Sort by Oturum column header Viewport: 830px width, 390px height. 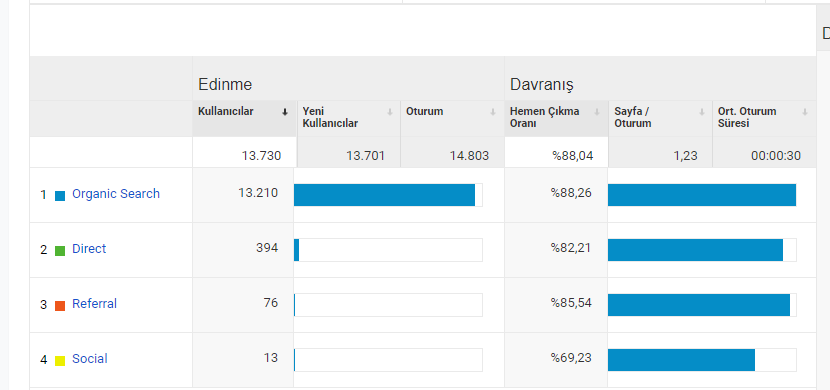coord(453,119)
